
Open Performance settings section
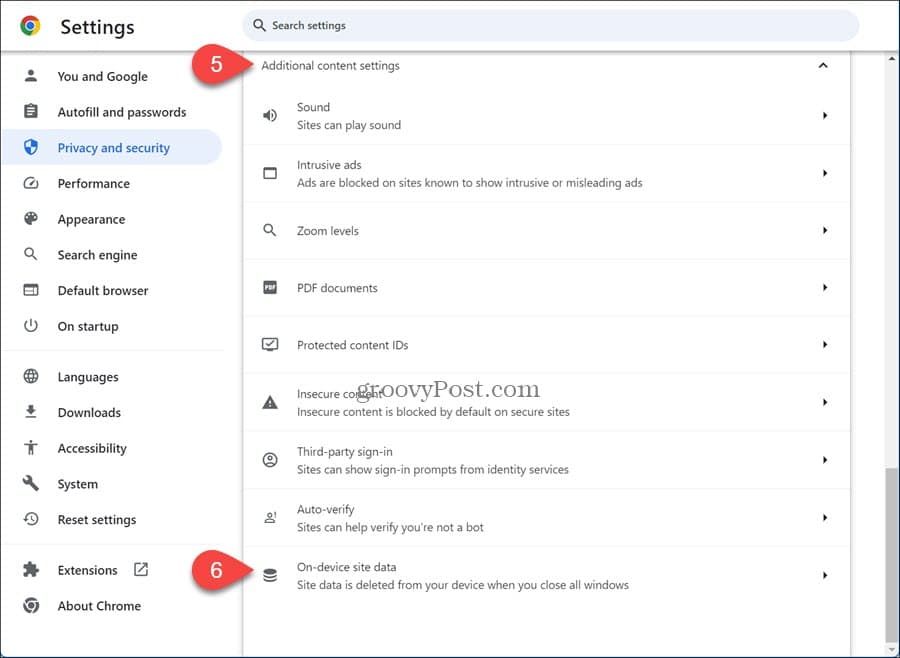112,183
